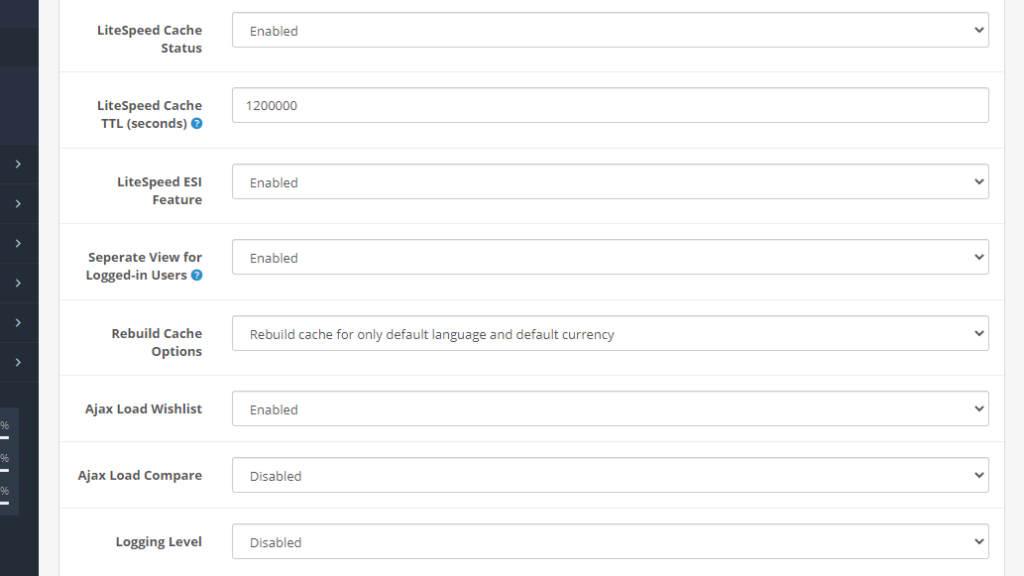Expand the fifth sidebar menu chevron
Image resolution: width=1024 pixels, height=576 pixels.
pos(17,322)
